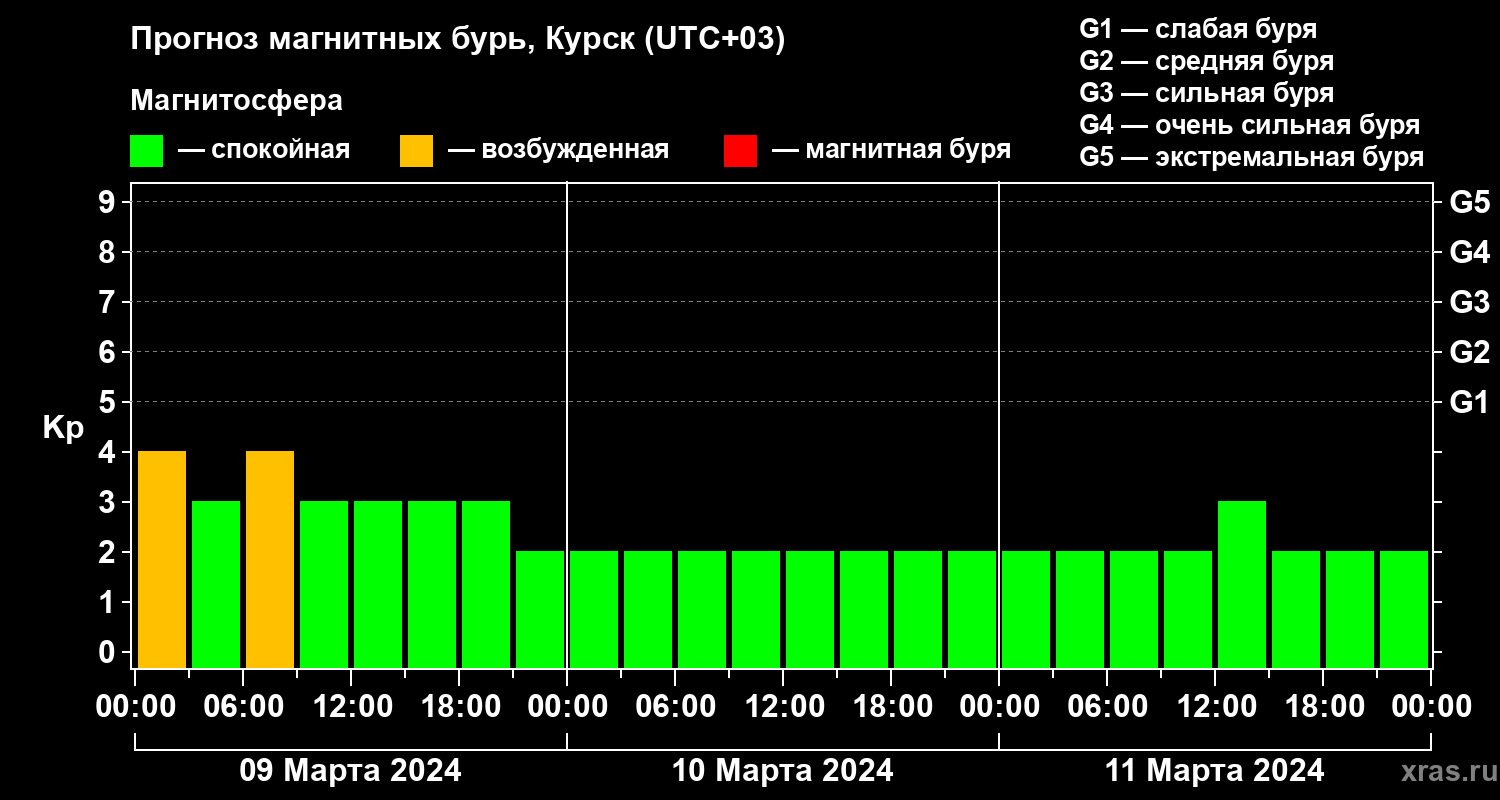Click 'G4 — очень сильная буря' legend entry
Viewport: 1500px width, 800px height.
point(1249,125)
